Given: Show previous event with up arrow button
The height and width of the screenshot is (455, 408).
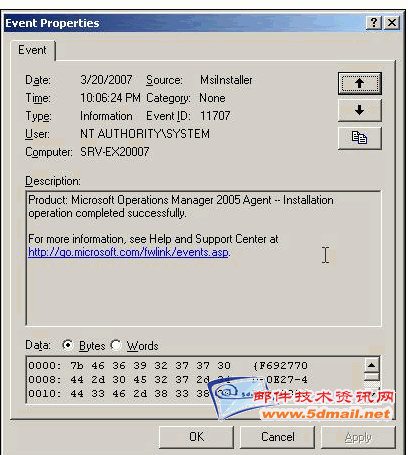Looking at the screenshot, I should pyautogui.click(x=360, y=83).
